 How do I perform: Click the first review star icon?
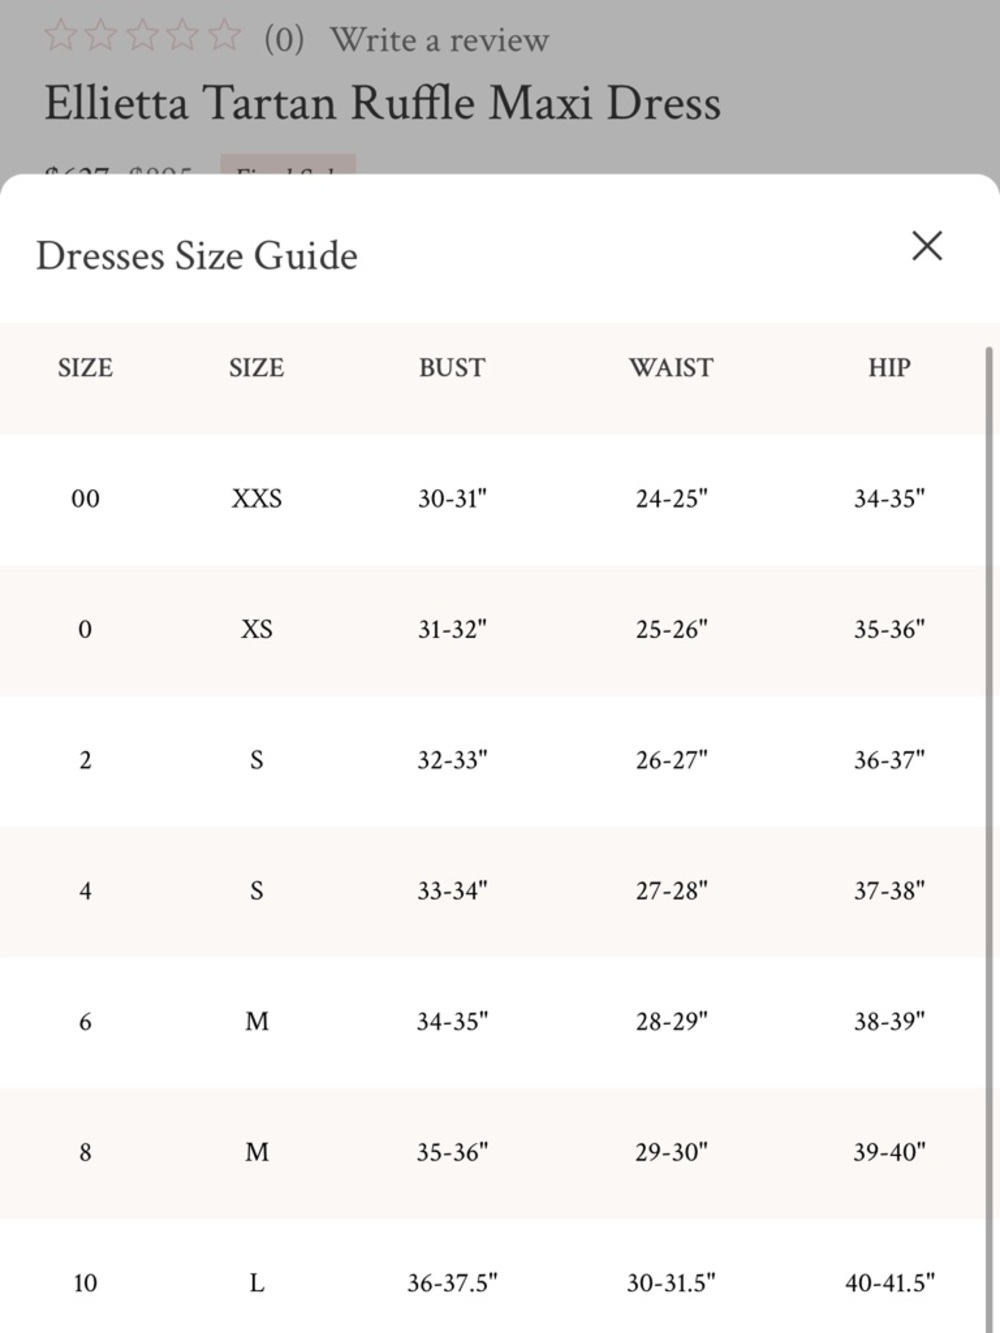click(x=61, y=36)
